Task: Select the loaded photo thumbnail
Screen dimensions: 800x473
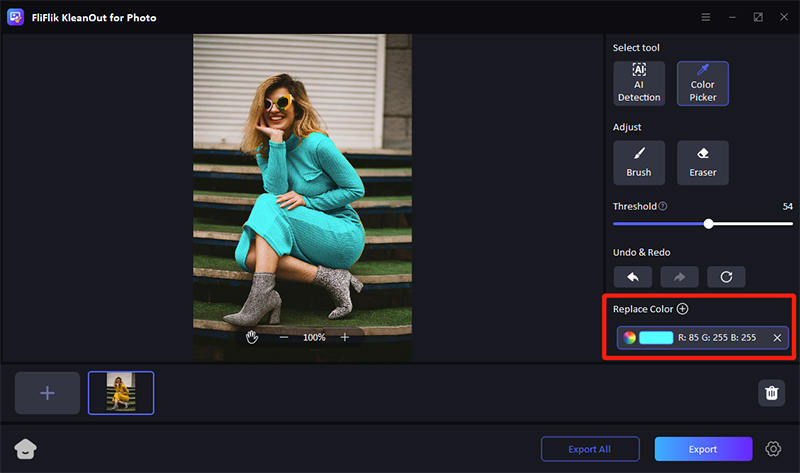Action: click(x=121, y=393)
